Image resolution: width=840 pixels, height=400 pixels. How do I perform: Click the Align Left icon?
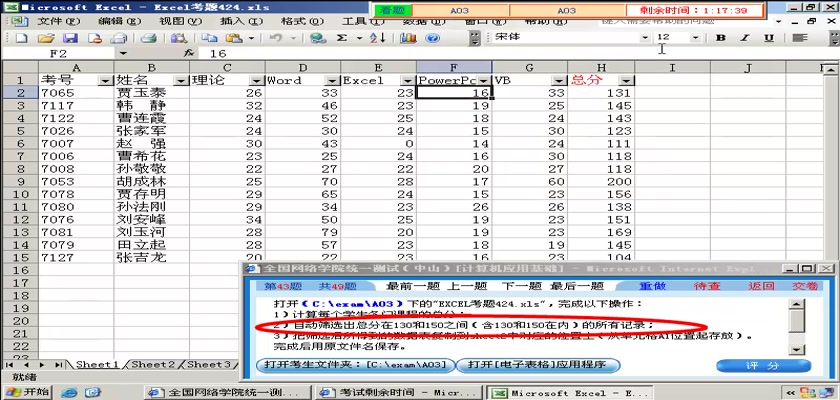[x=800, y=37]
